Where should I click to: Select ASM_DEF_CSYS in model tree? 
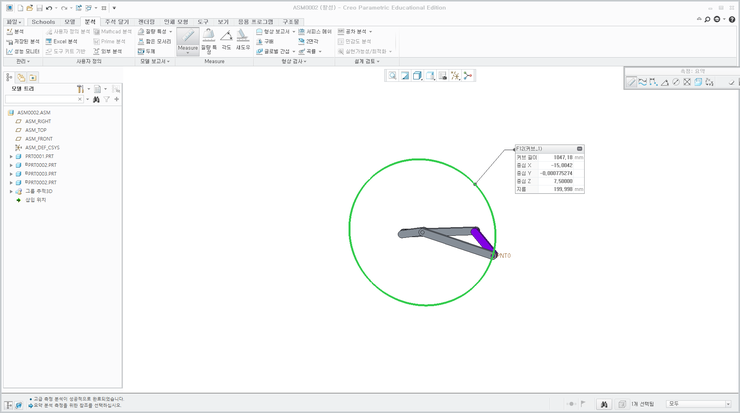pyautogui.click(x=42, y=148)
